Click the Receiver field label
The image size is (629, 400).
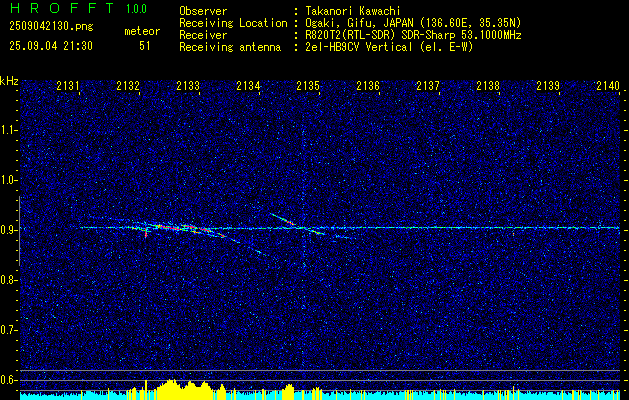[x=203, y=35]
